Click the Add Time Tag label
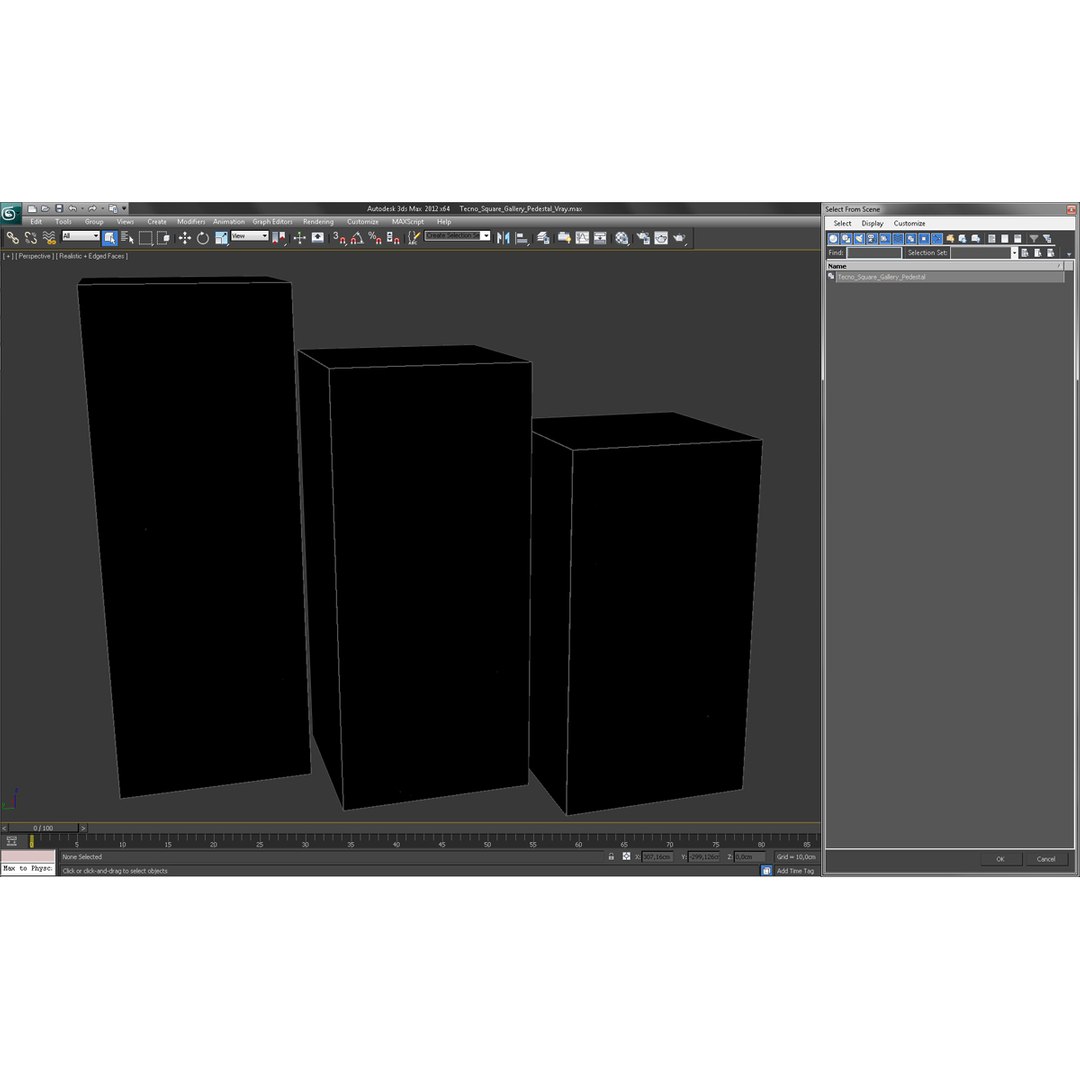 tap(796, 871)
